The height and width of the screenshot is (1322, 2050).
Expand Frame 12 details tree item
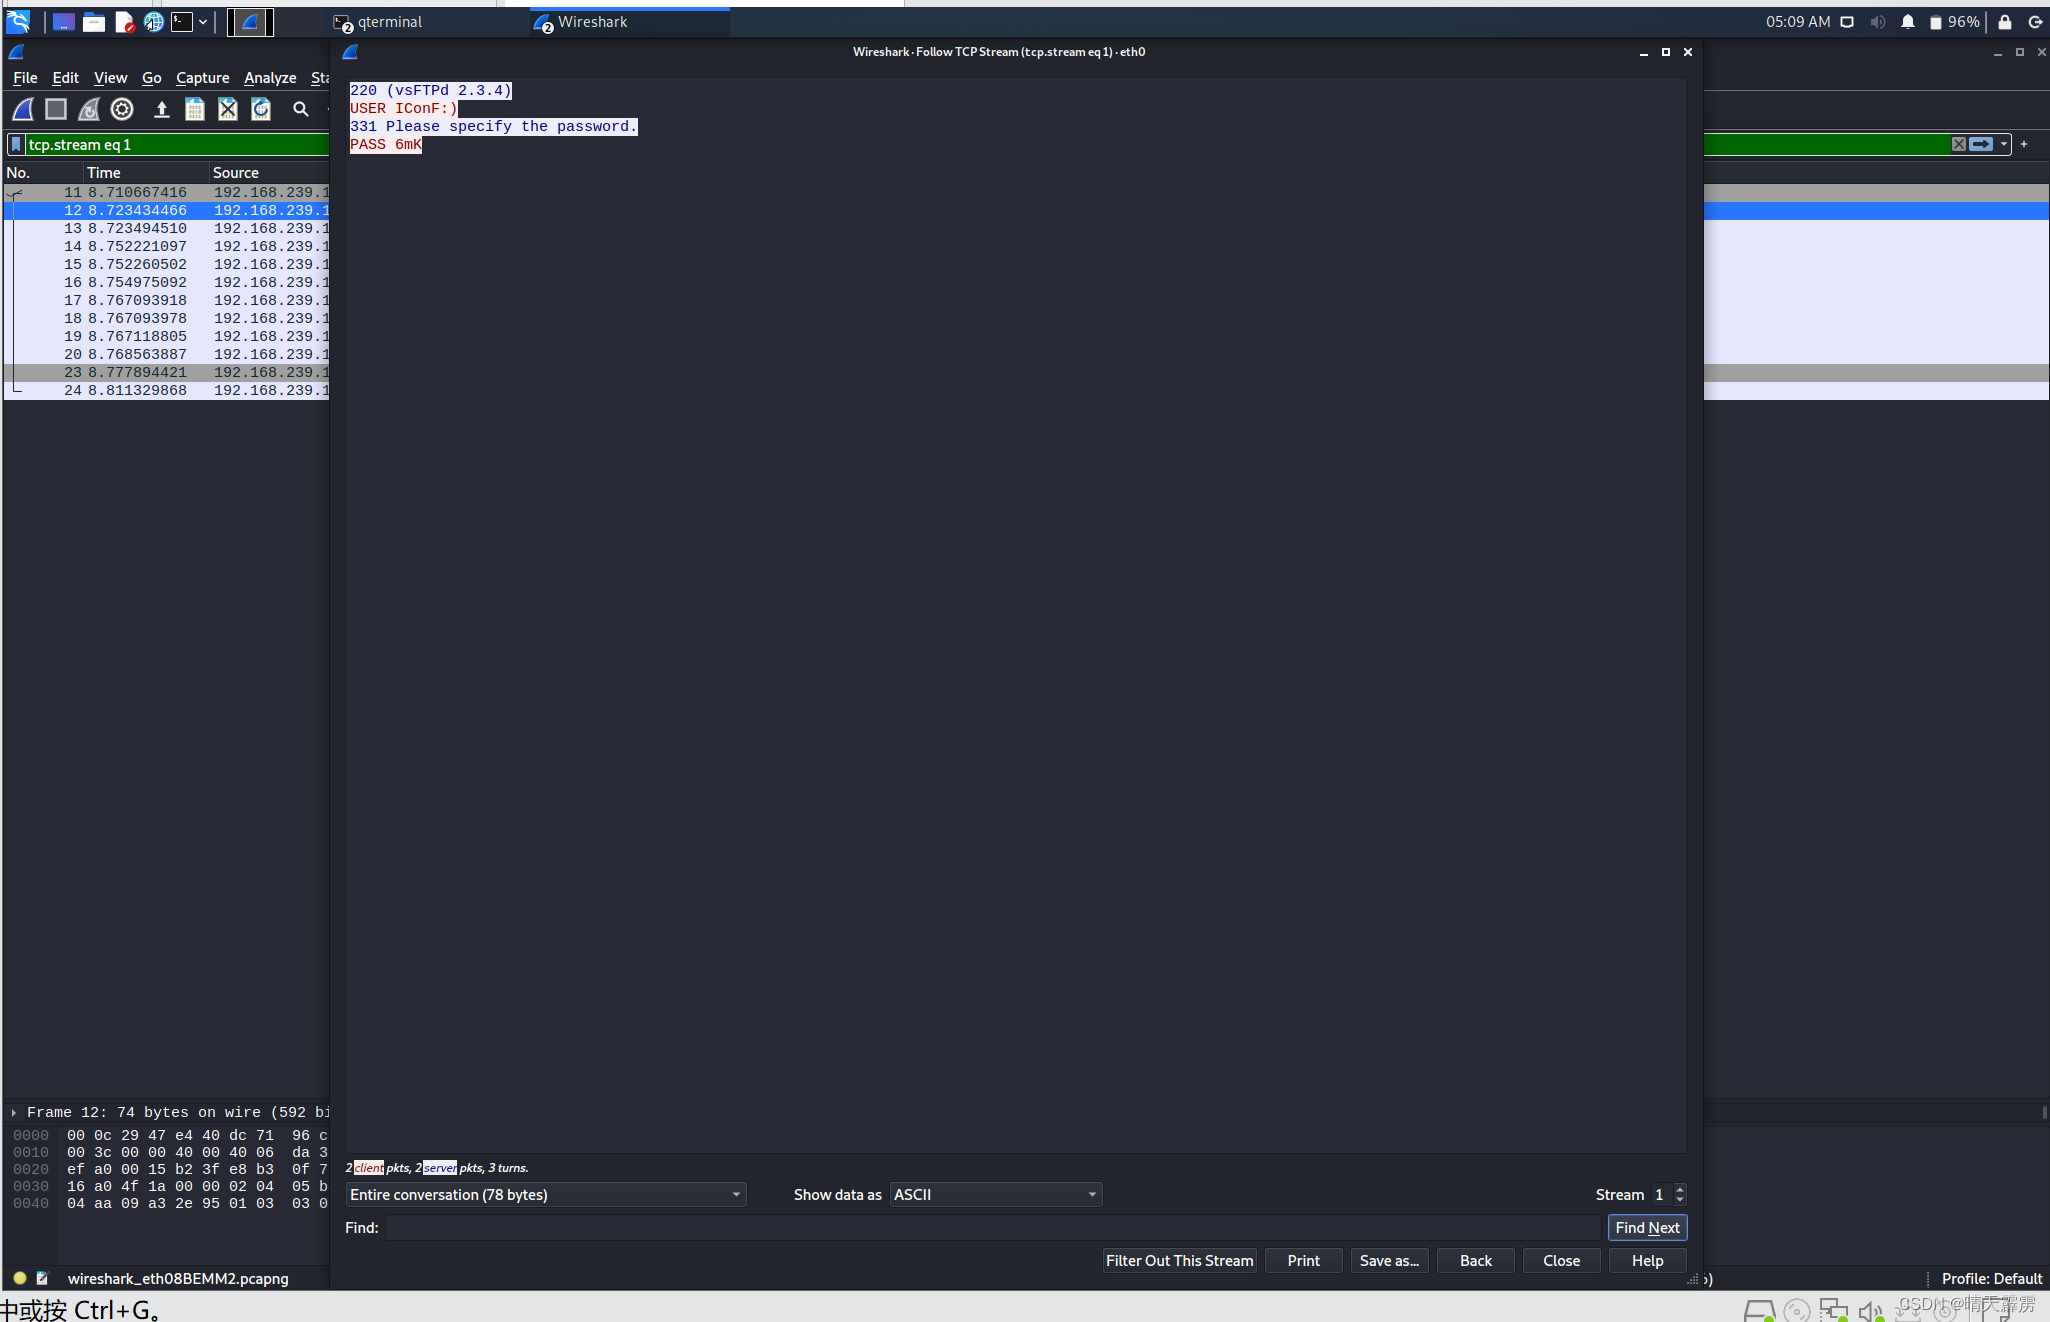[x=14, y=1112]
